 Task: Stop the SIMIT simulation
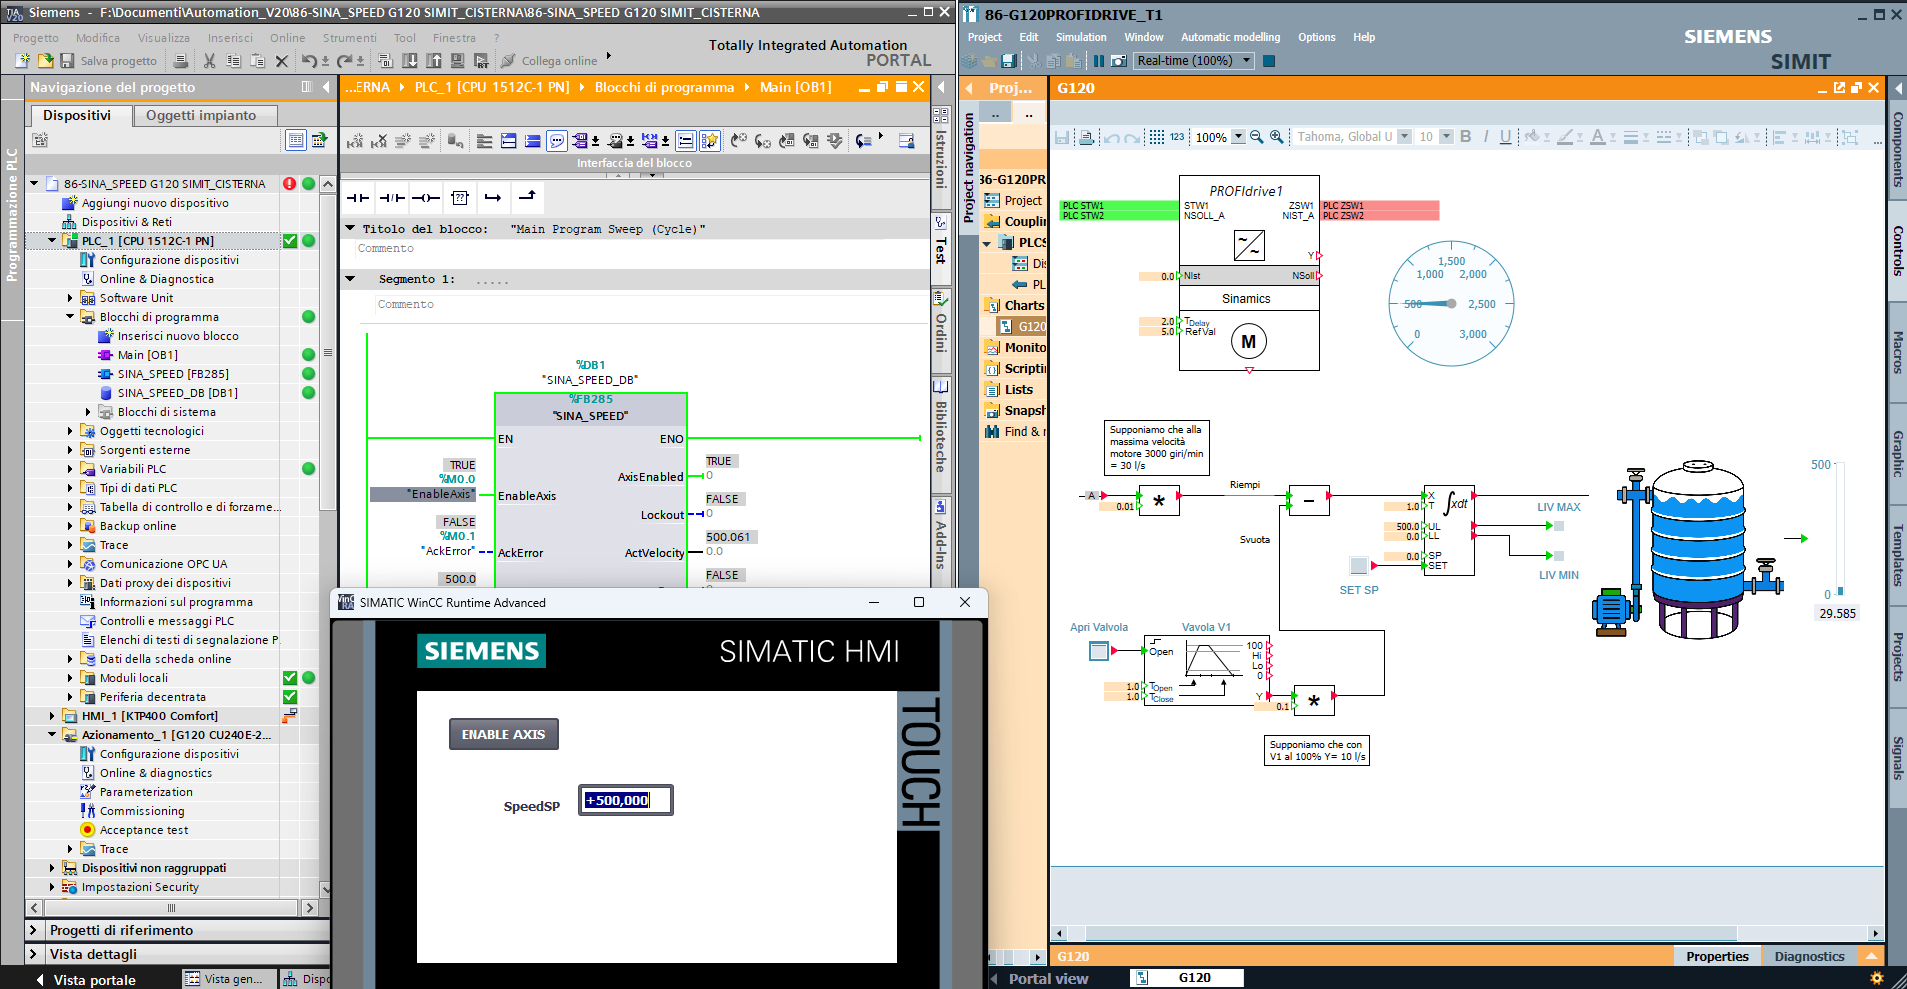pos(1269,61)
